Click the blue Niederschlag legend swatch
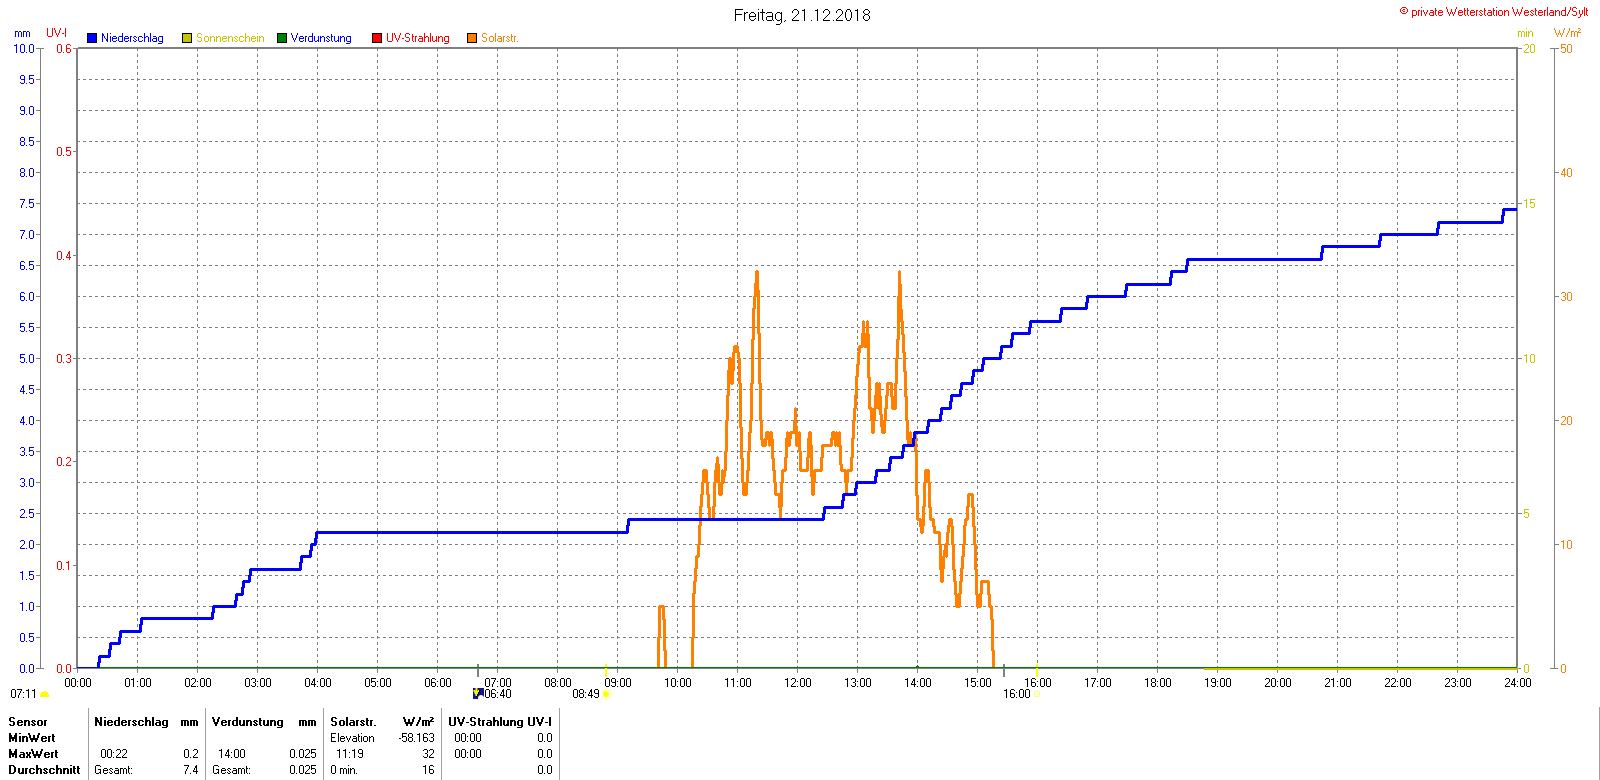Viewport: 1600px width, 780px height. click(92, 38)
